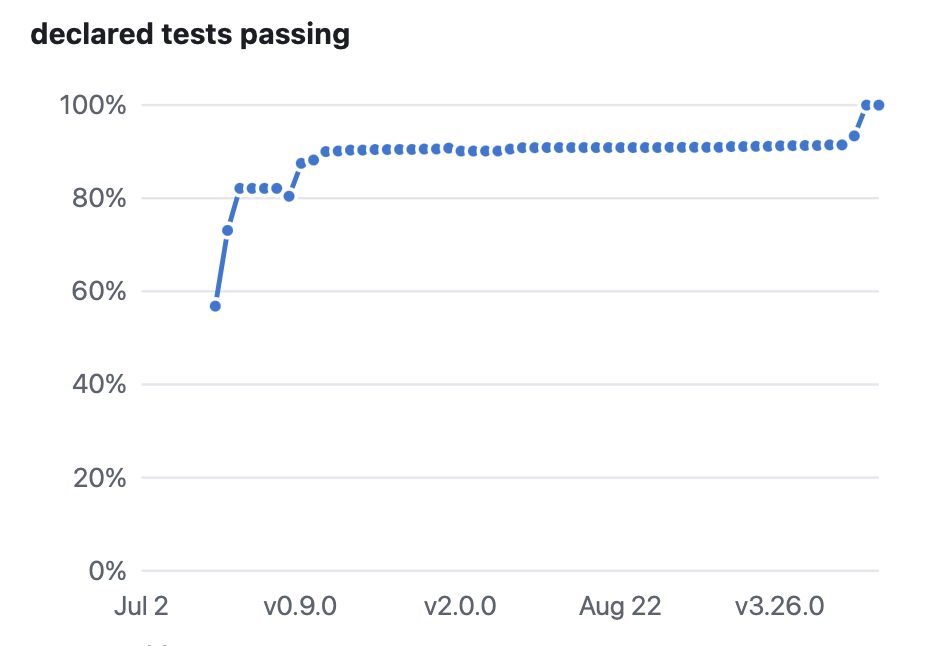The width and height of the screenshot is (938, 646).
Task: Click the 0% y-axis label
Action: [108, 571]
